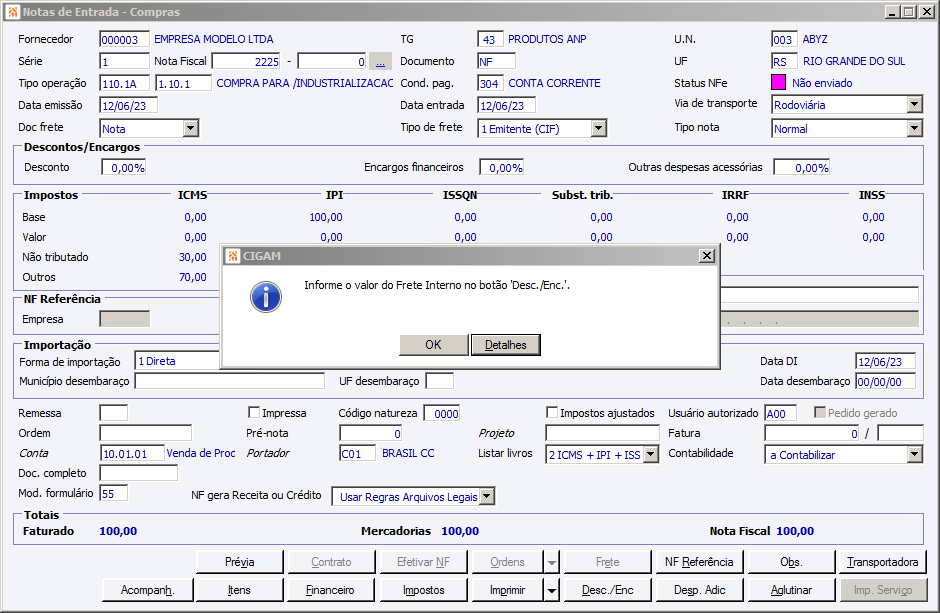
Task: Focus the Projeto input field
Action: click(602, 433)
